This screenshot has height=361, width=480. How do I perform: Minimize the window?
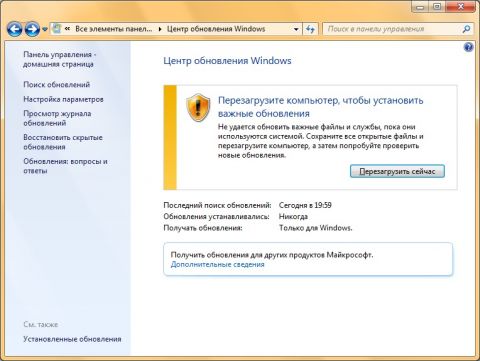[x=421, y=7]
